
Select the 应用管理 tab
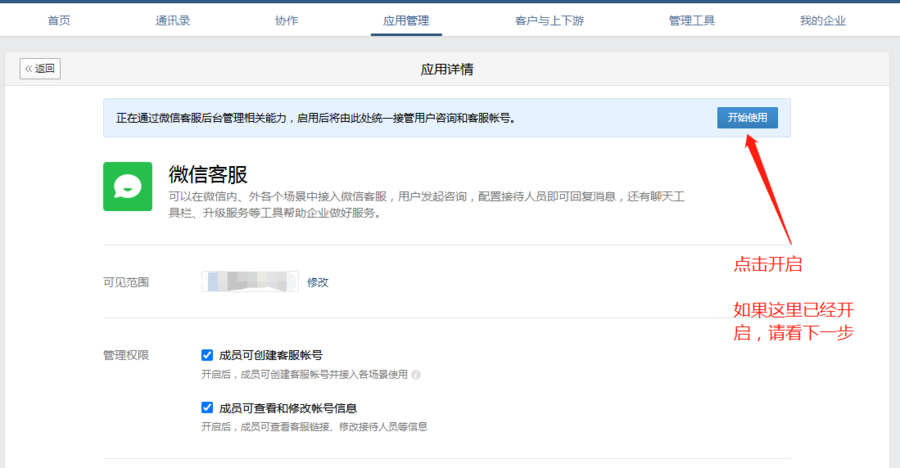pyautogui.click(x=406, y=21)
